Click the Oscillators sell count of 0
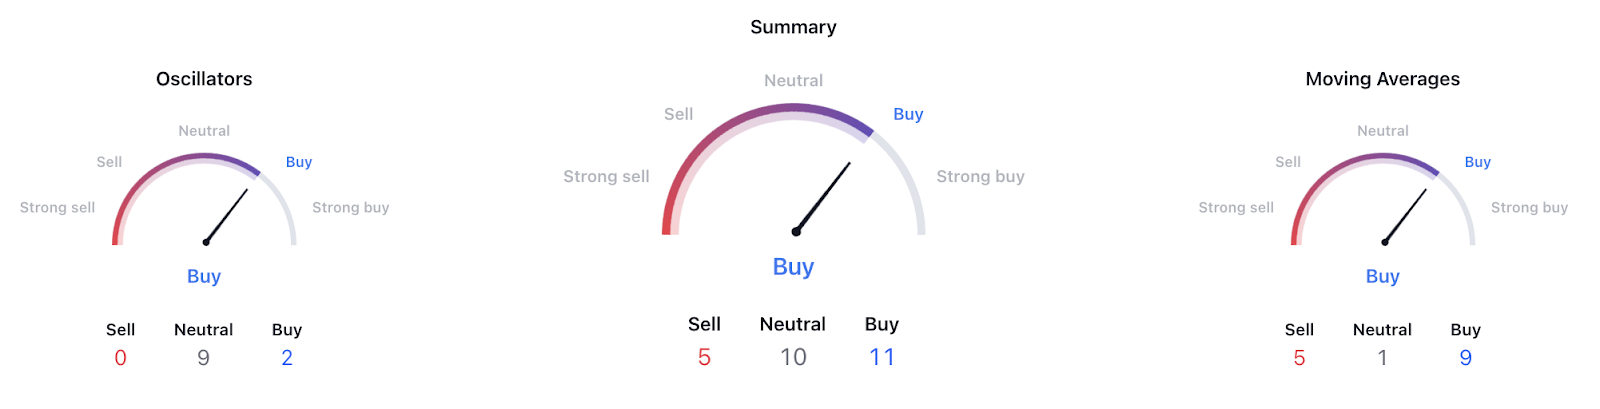Screen dimensions: 1600x409 coord(120,358)
